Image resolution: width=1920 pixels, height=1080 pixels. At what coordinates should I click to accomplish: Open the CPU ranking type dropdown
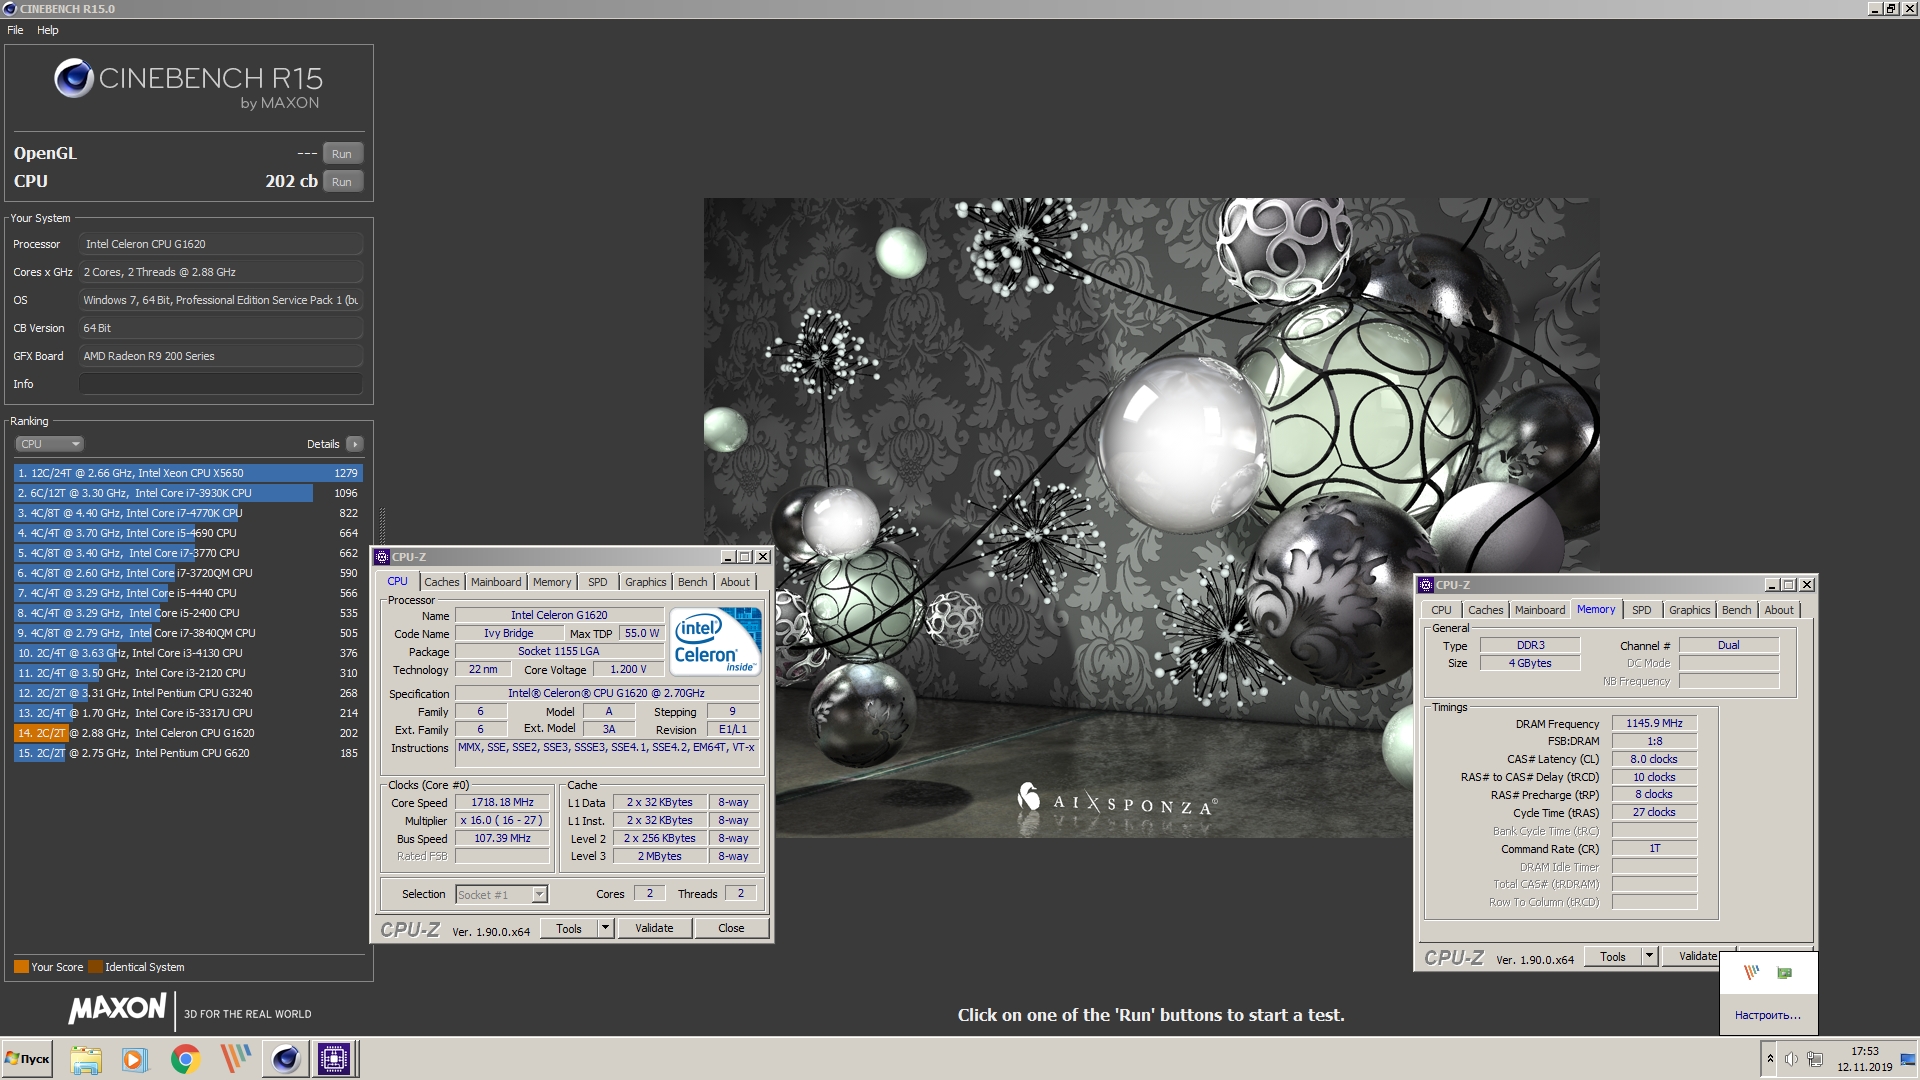49,444
